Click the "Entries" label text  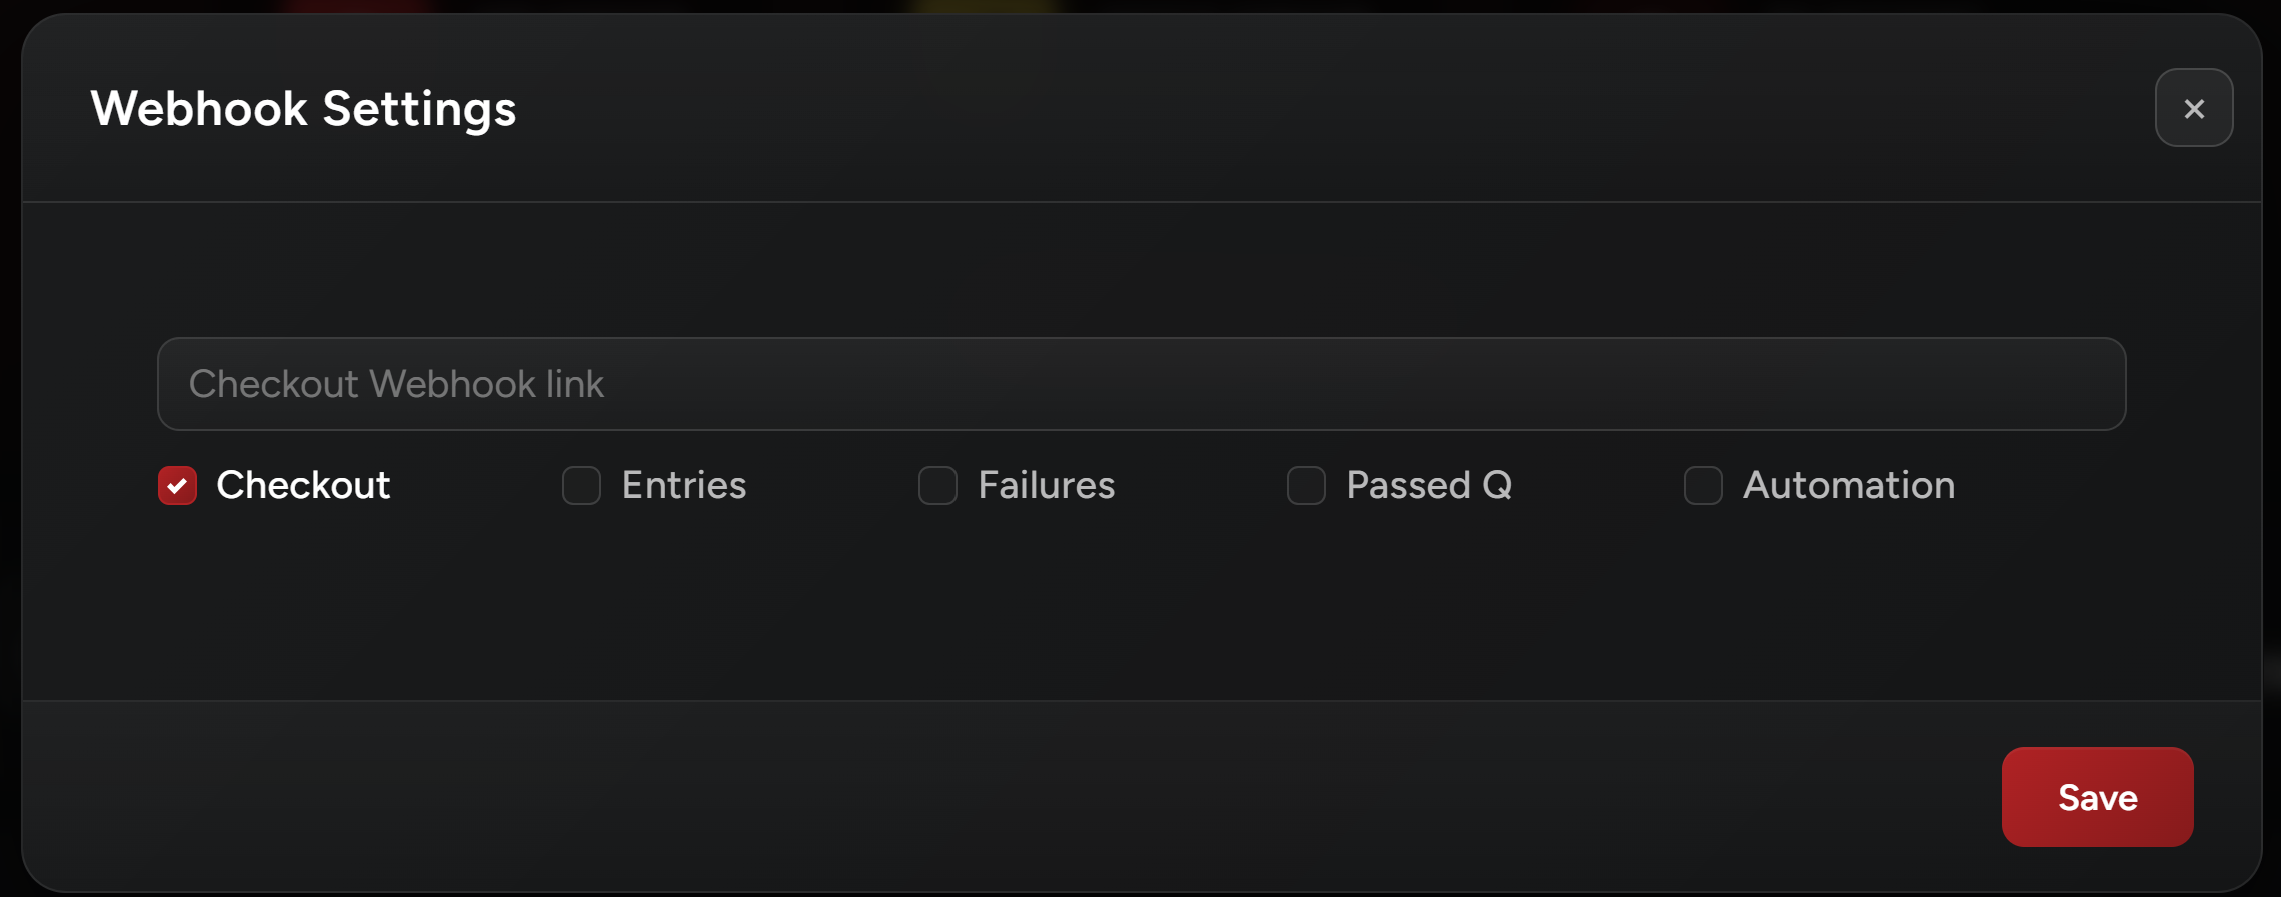(x=683, y=485)
